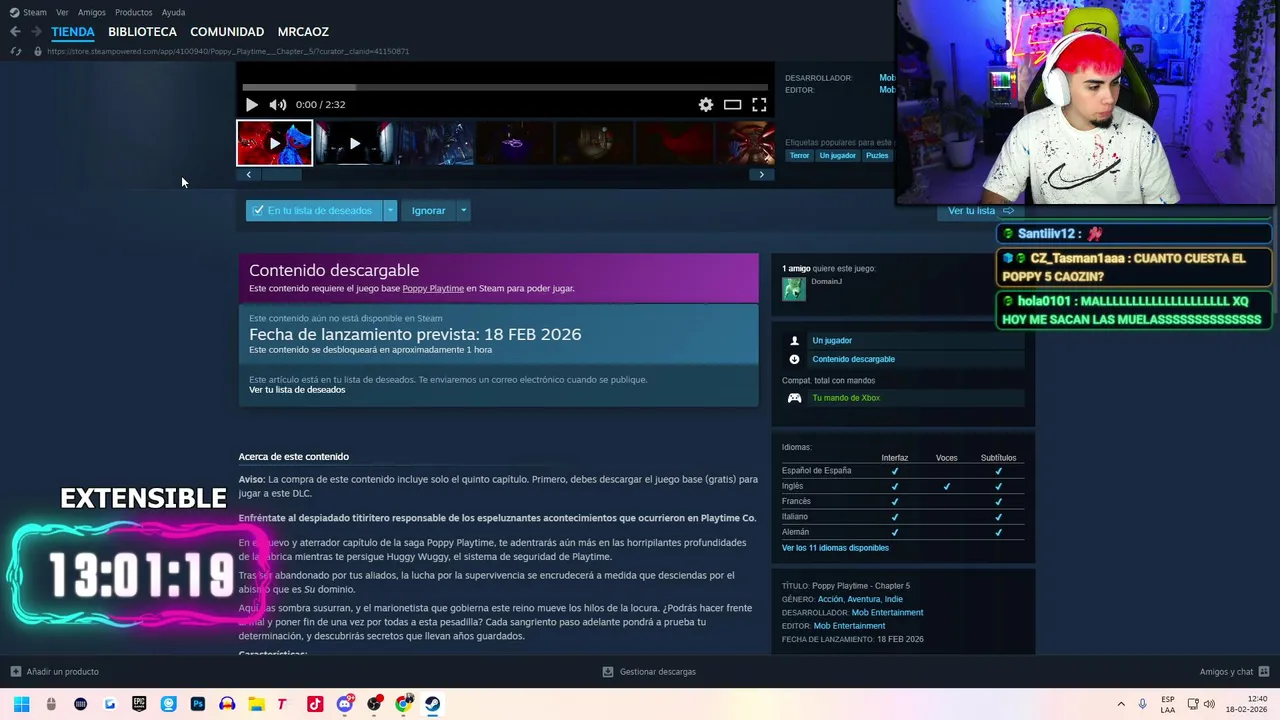This screenshot has height=720, width=1280.
Task: Open the Windows Start menu
Action: pos(21,704)
